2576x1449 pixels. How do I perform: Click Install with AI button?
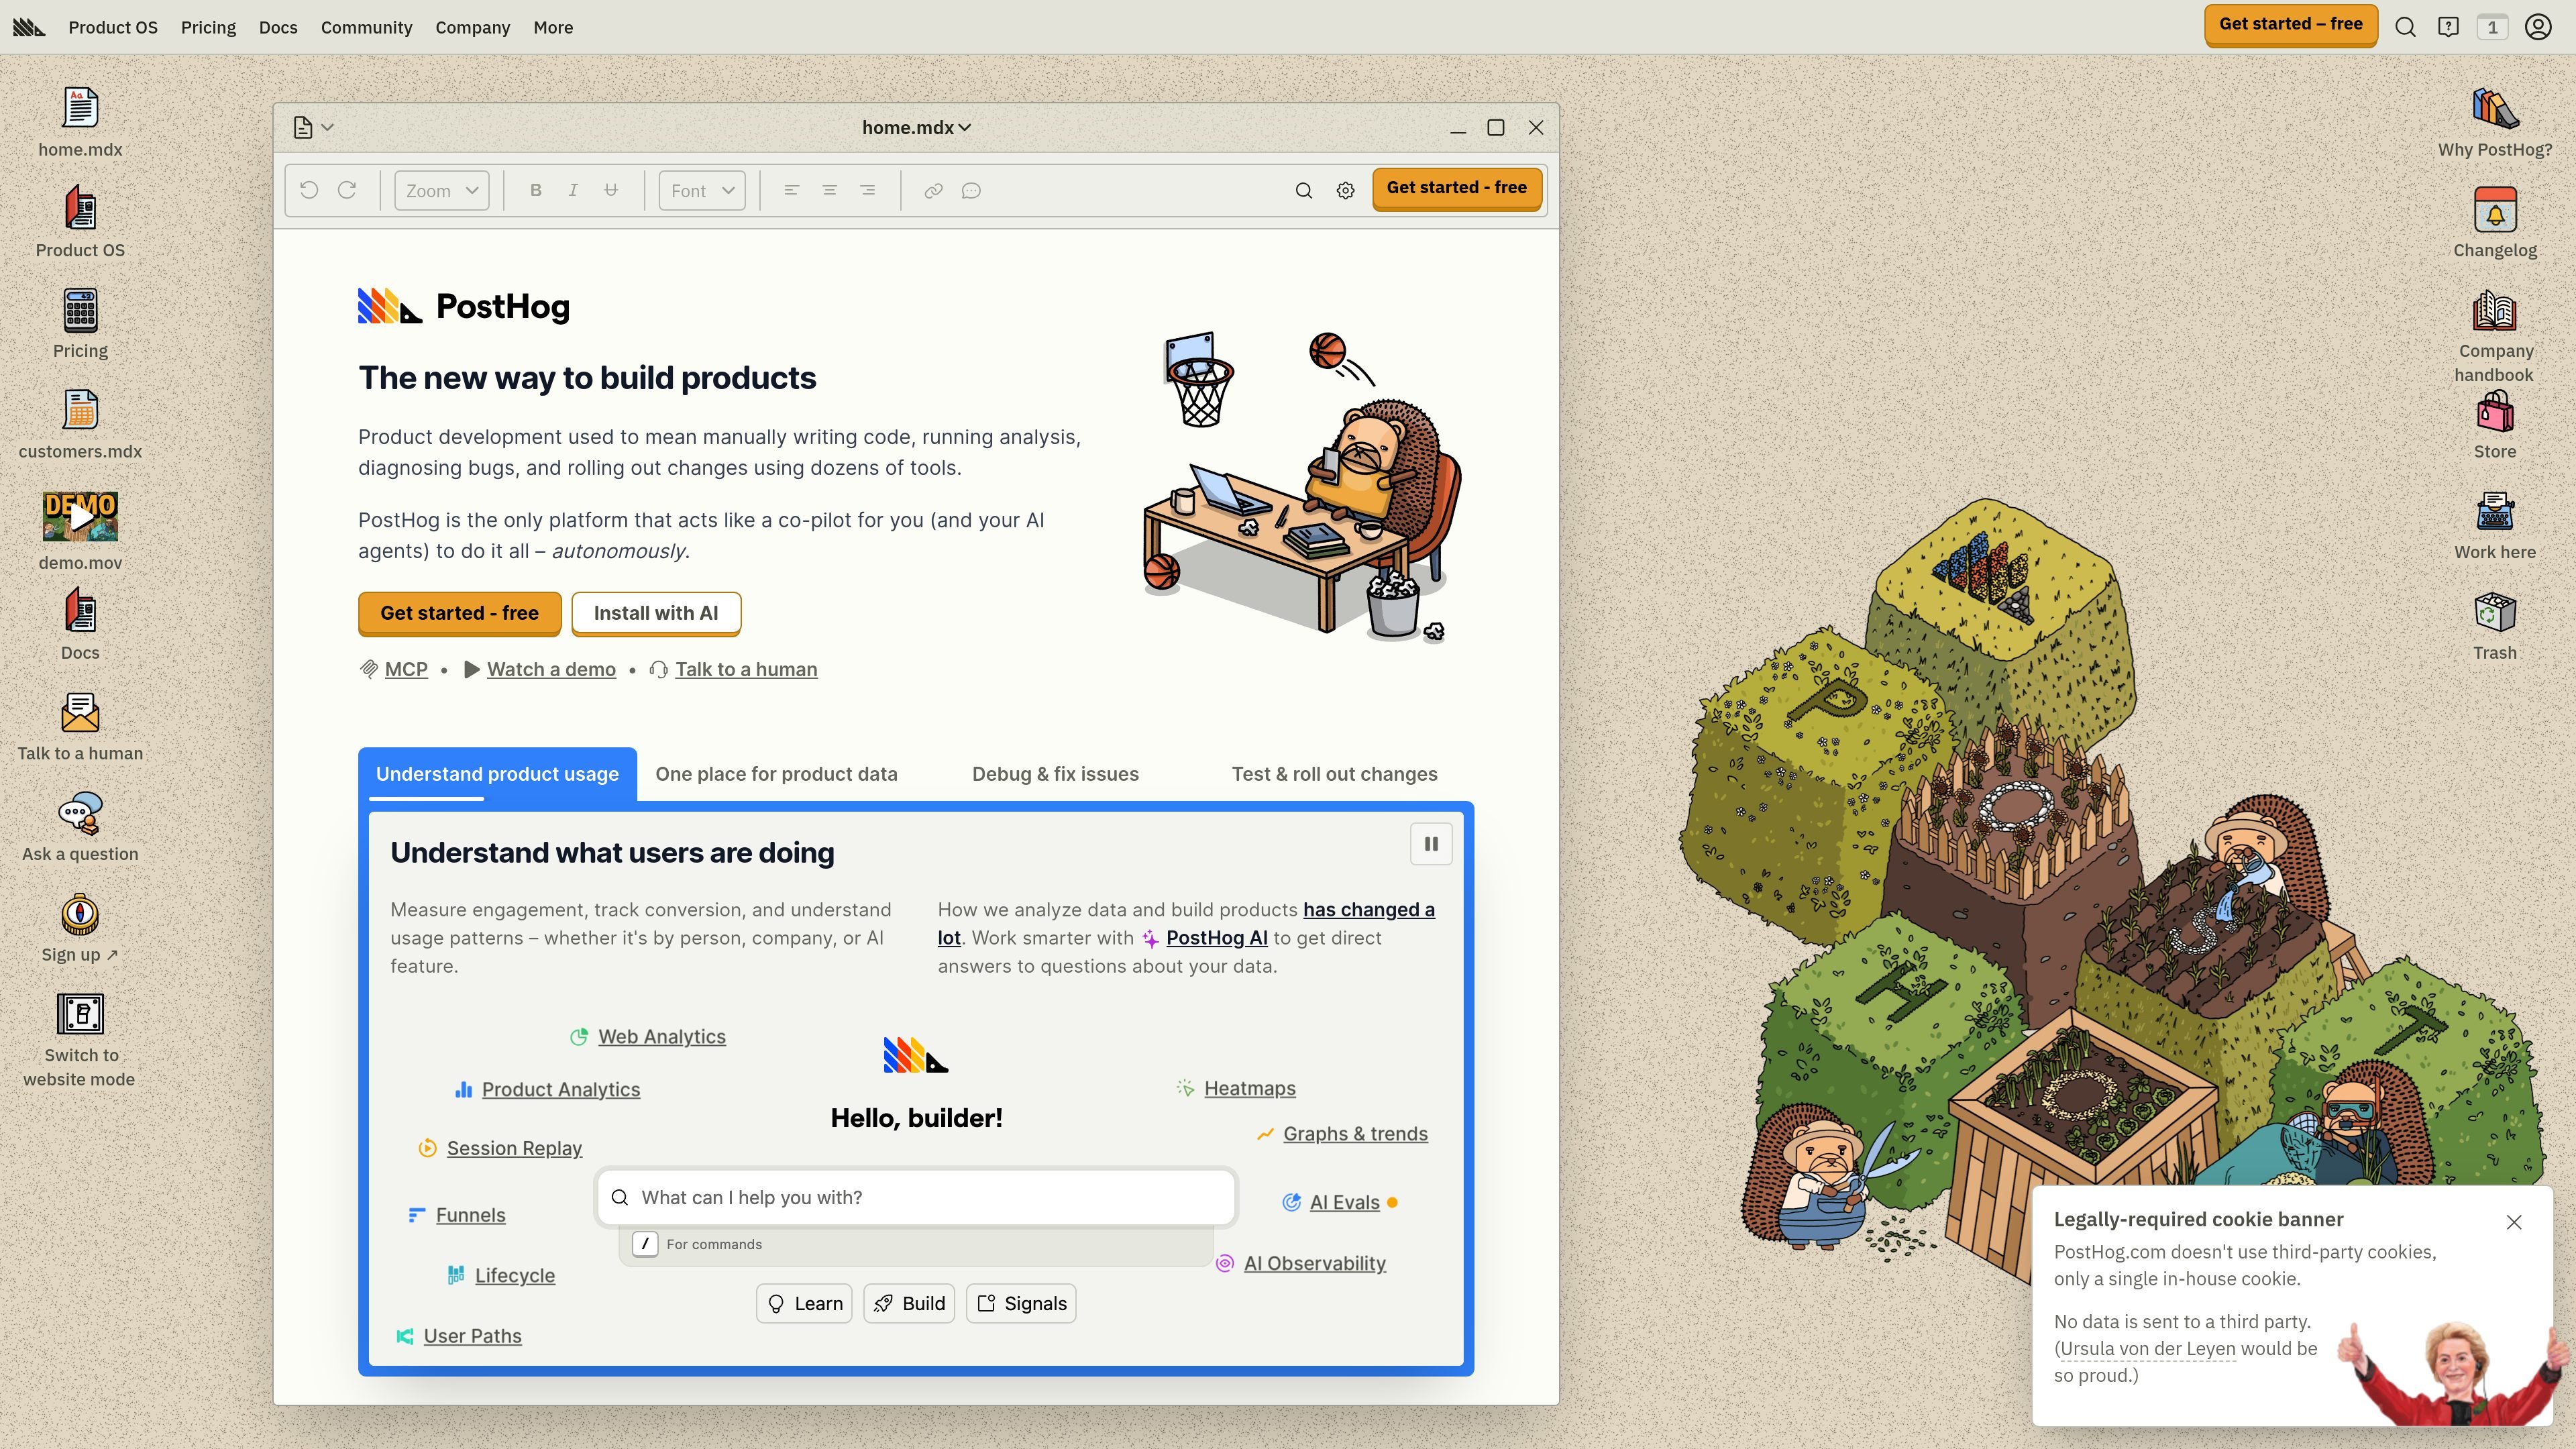(x=656, y=613)
